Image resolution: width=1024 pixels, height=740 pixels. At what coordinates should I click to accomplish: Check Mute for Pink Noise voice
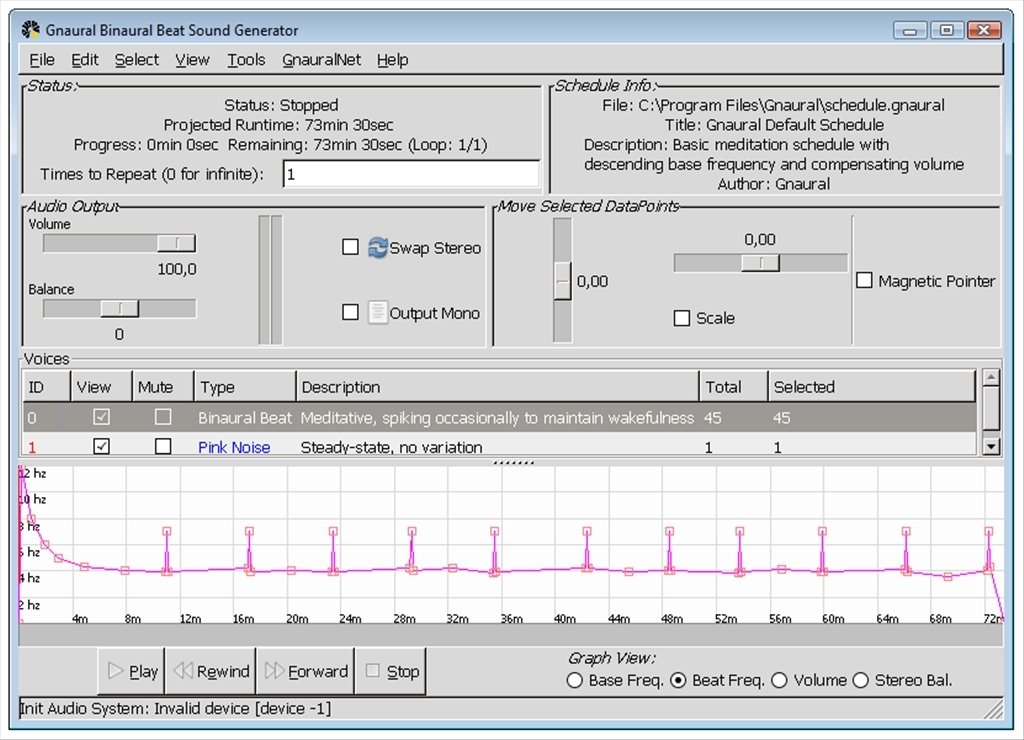pyautogui.click(x=163, y=446)
